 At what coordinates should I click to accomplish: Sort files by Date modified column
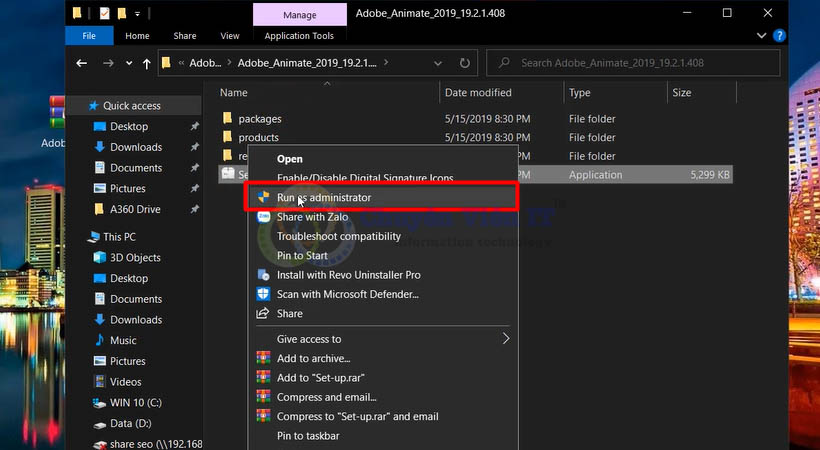click(x=478, y=93)
